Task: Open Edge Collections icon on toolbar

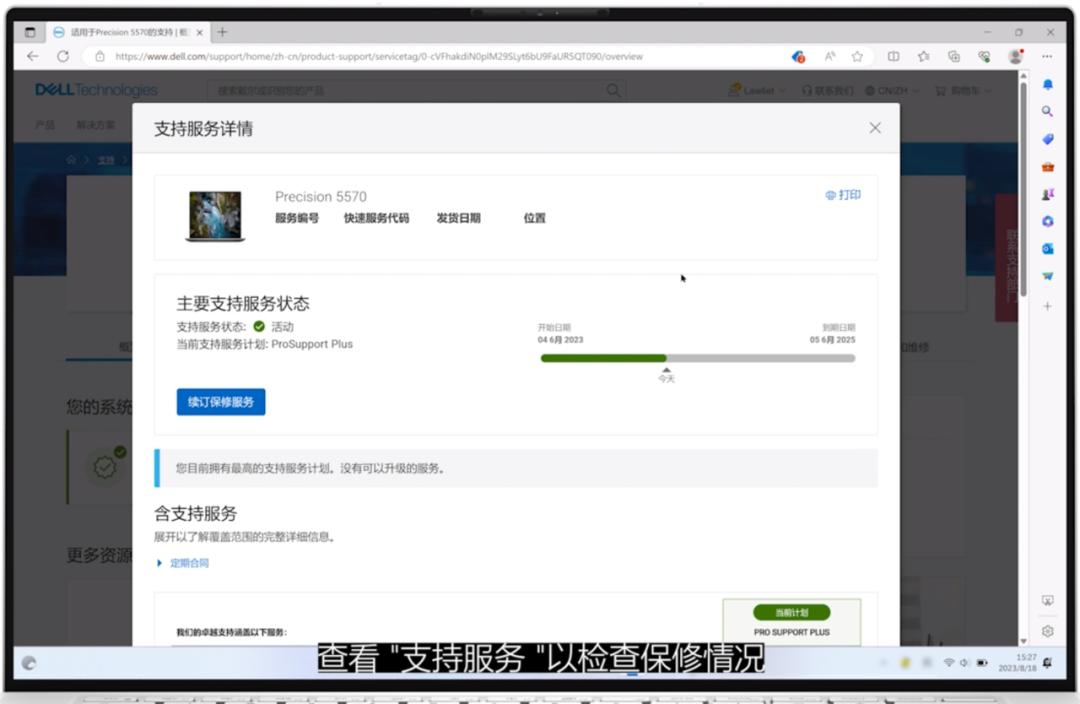Action: (x=954, y=56)
